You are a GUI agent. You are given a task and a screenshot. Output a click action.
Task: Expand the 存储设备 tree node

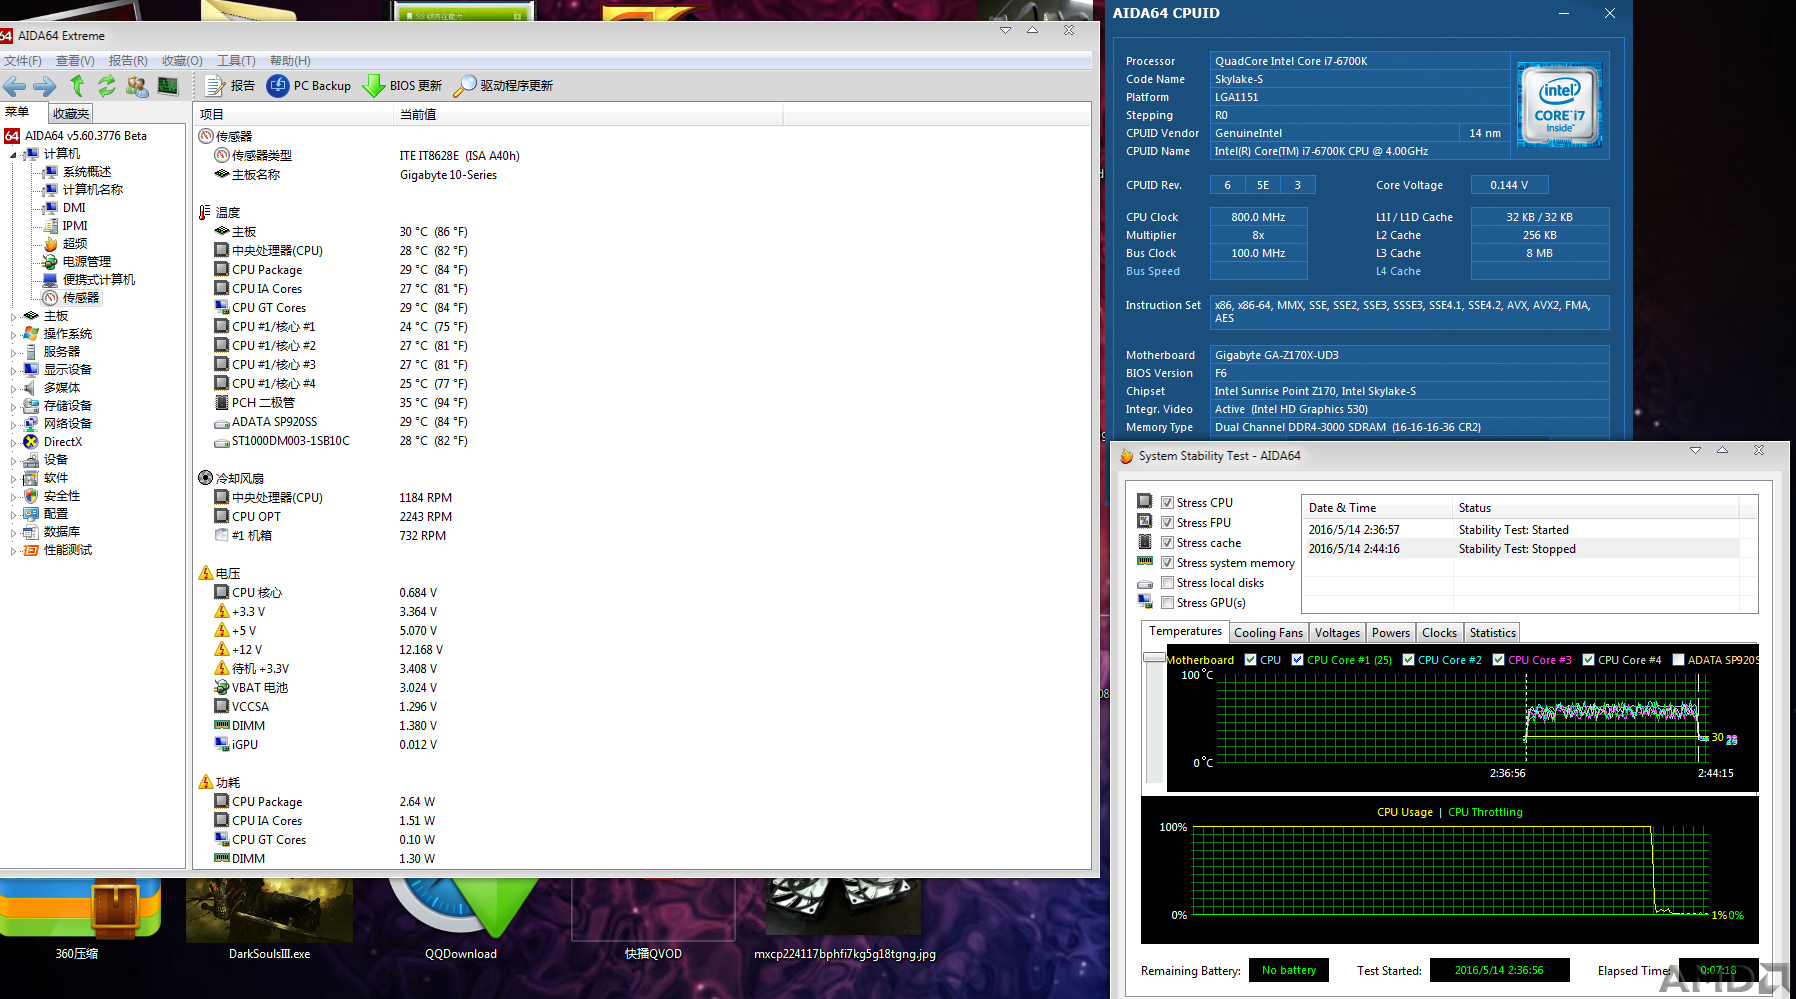click(13, 407)
